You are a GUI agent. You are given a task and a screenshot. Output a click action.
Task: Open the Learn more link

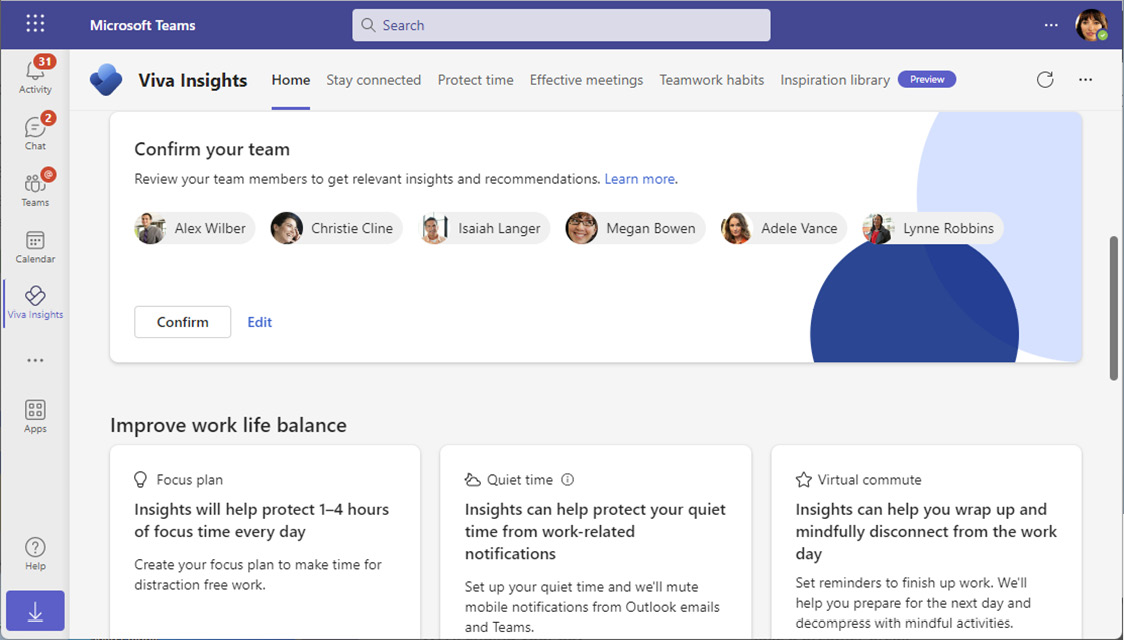point(639,179)
